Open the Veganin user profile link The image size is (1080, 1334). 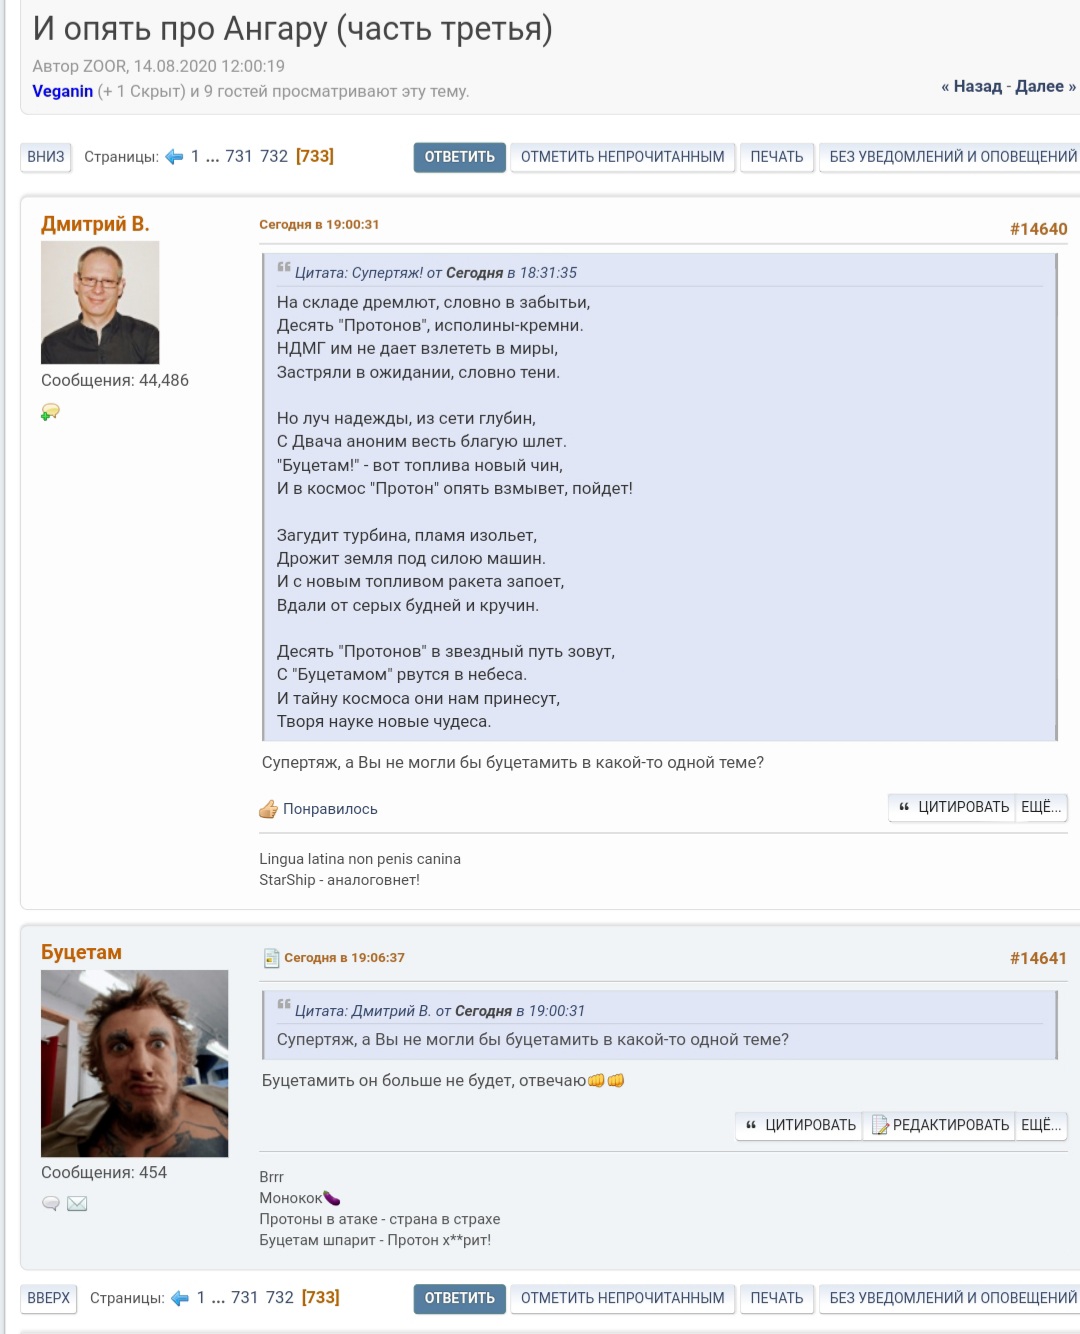(63, 91)
